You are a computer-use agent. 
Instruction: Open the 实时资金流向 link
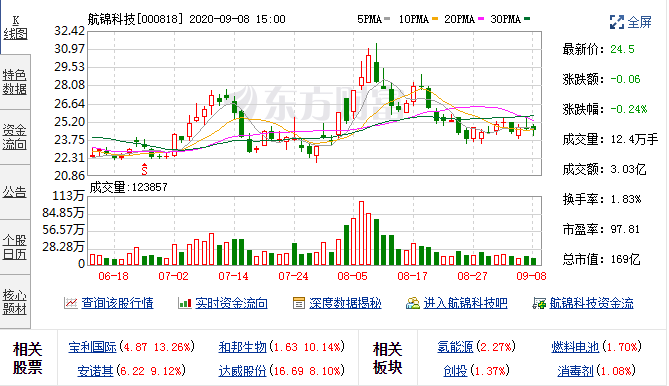coord(231,303)
